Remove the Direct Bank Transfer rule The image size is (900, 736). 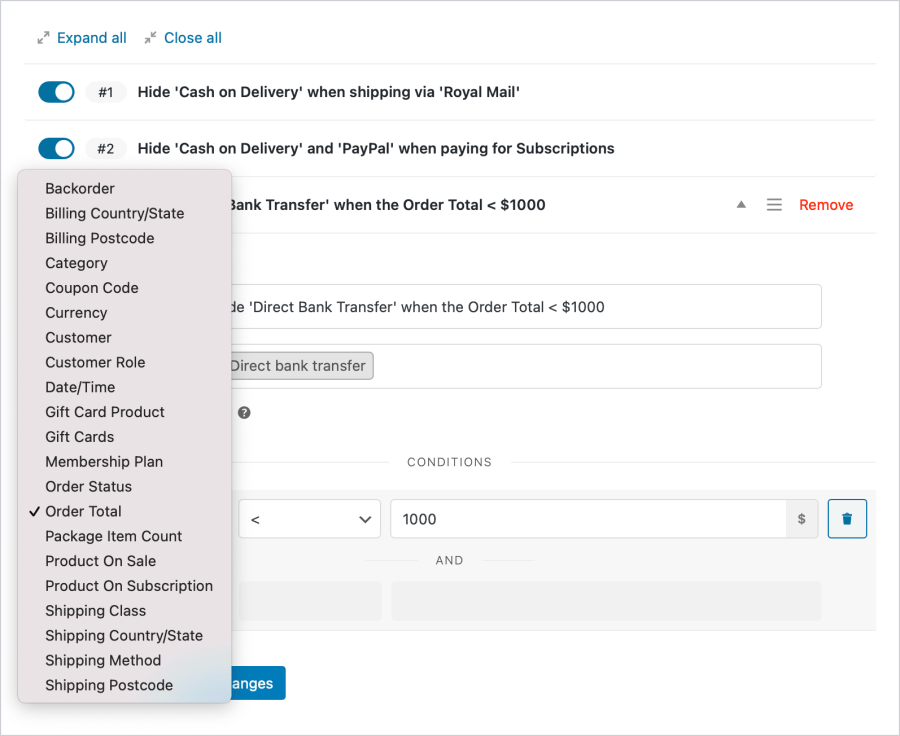point(825,205)
